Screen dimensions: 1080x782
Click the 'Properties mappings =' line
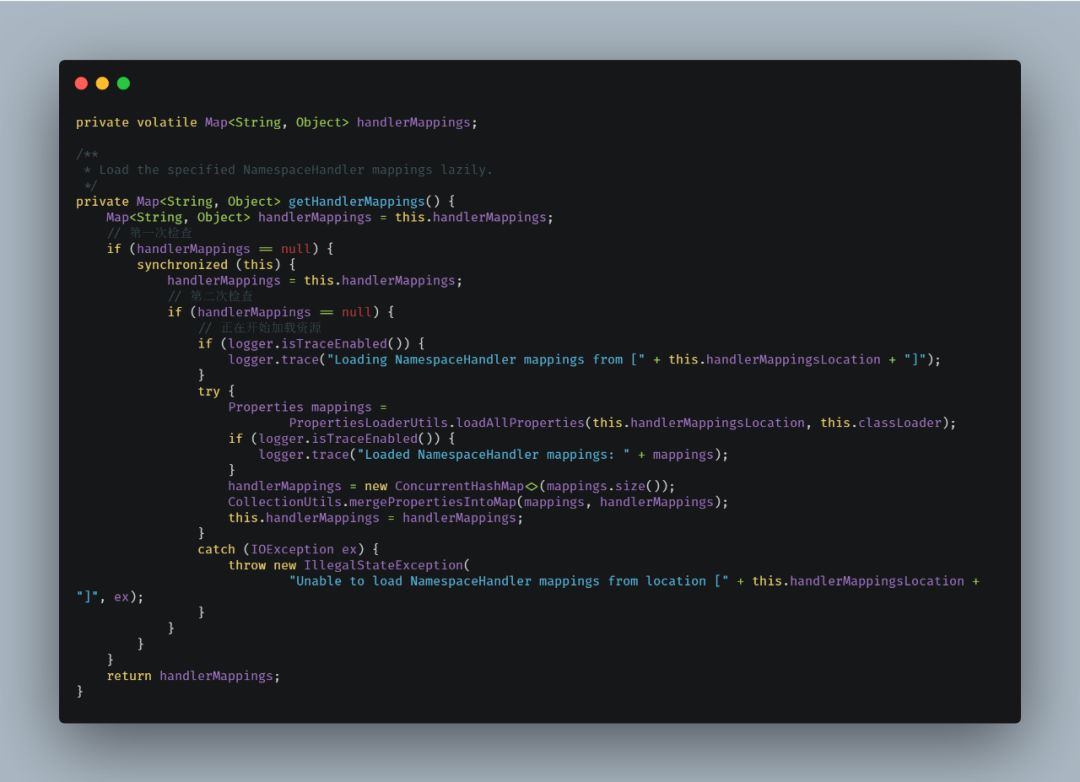tap(307, 407)
